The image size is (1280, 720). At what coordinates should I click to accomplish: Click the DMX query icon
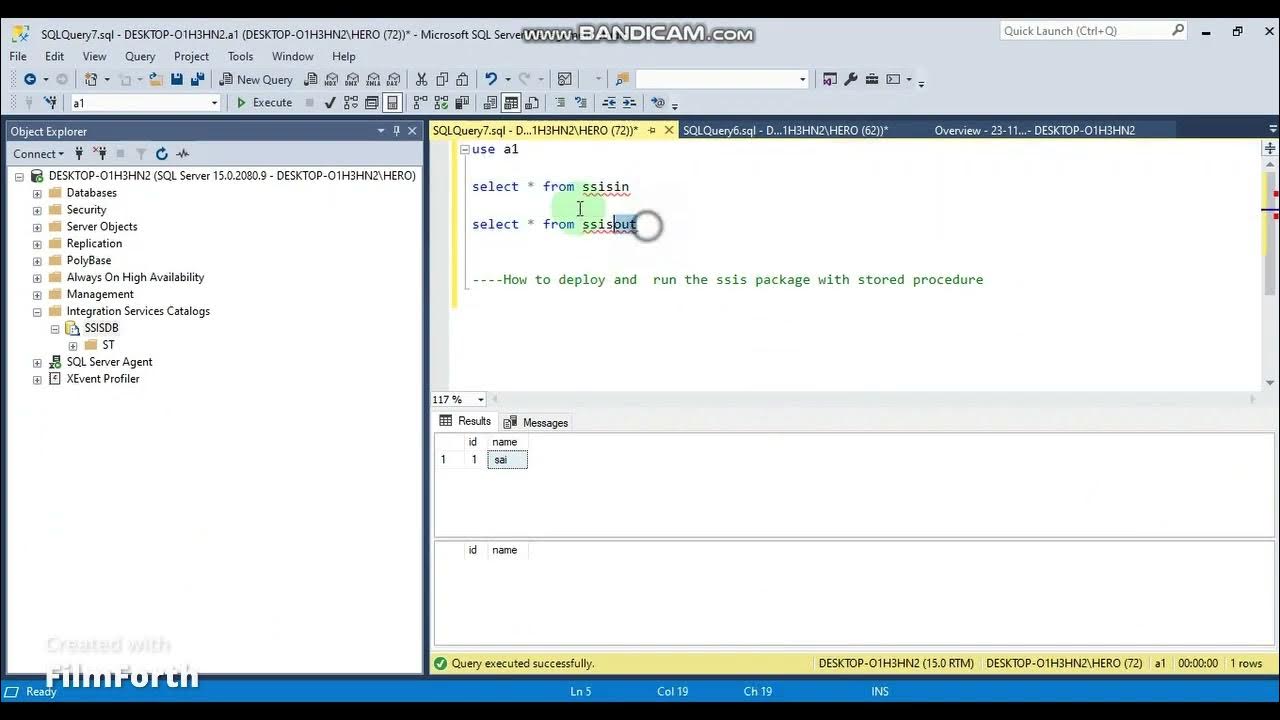(352, 79)
